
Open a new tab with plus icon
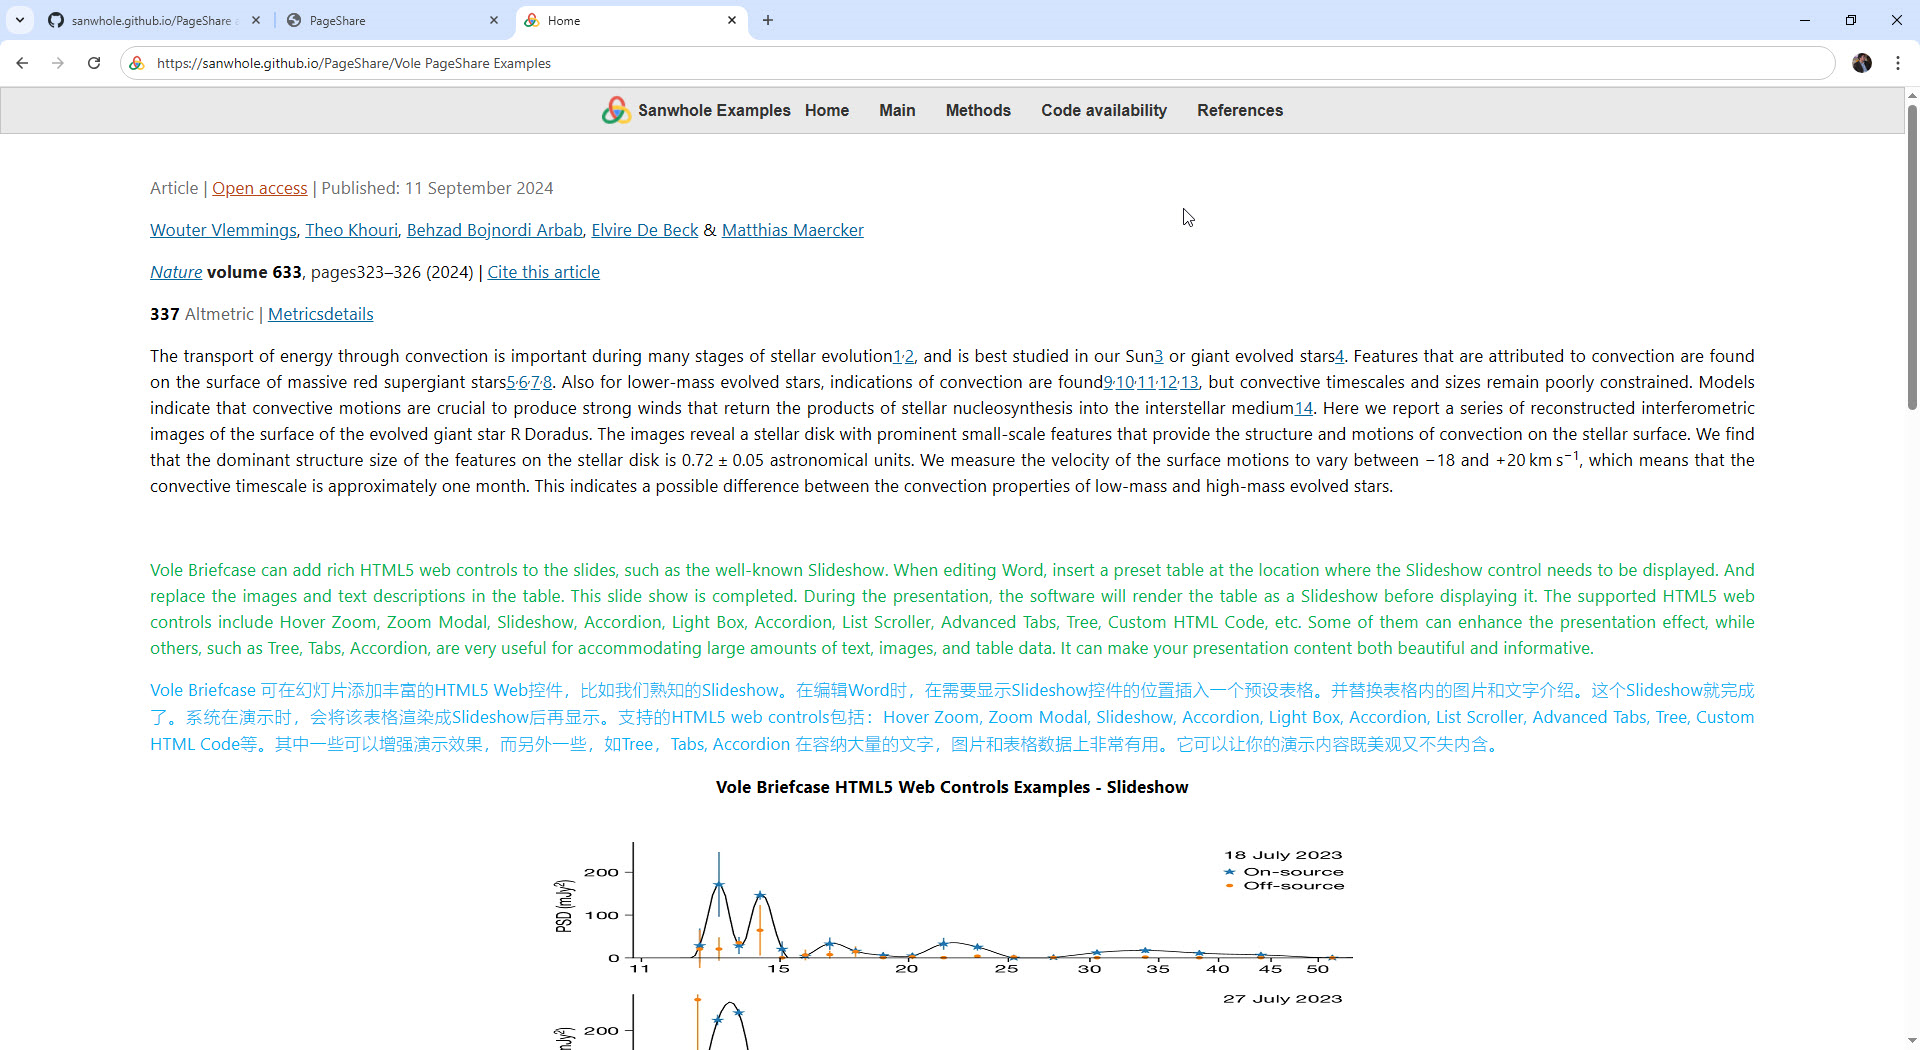[x=768, y=20]
